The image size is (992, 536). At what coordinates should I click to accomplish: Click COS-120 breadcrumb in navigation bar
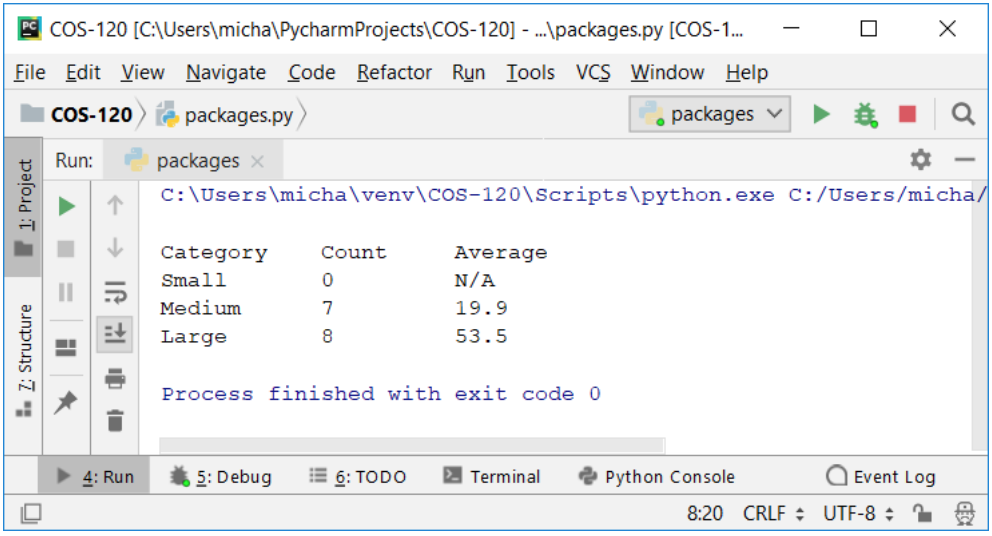[76, 115]
